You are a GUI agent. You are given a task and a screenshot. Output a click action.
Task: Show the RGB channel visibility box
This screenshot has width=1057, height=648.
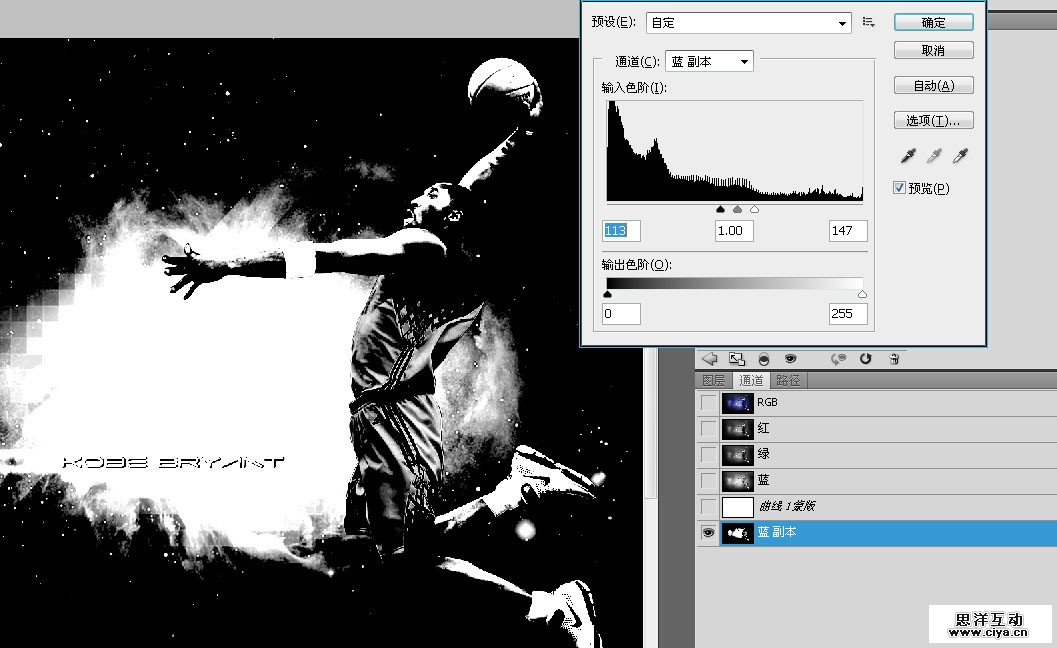[x=709, y=403]
